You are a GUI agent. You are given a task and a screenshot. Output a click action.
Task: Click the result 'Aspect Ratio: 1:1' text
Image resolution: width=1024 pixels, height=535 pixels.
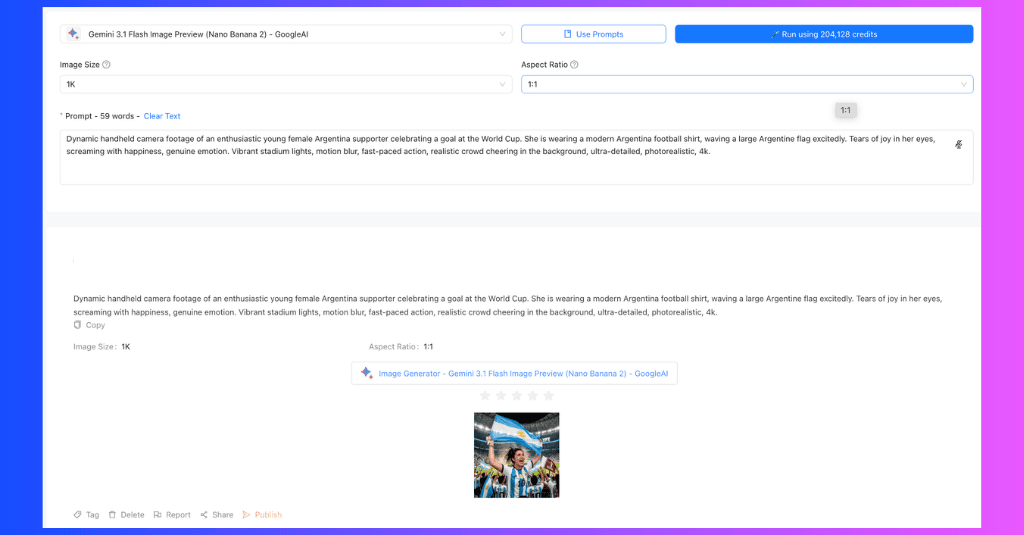(401, 347)
